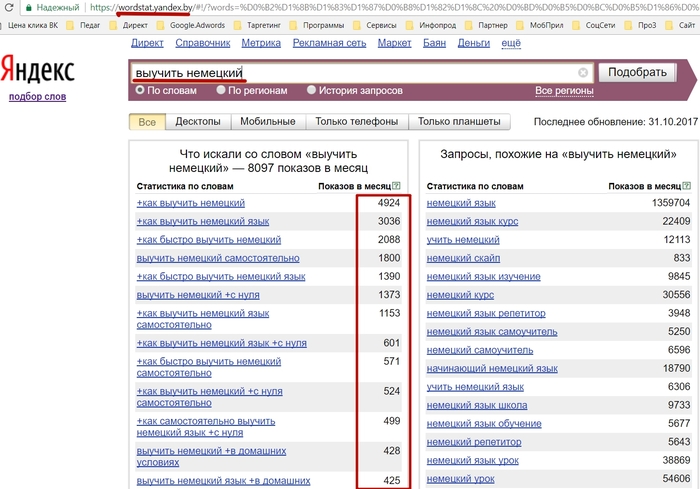Screen dimensions: 700x489
Task: Open similar query 'немецкий урок'
Action: (x=461, y=479)
